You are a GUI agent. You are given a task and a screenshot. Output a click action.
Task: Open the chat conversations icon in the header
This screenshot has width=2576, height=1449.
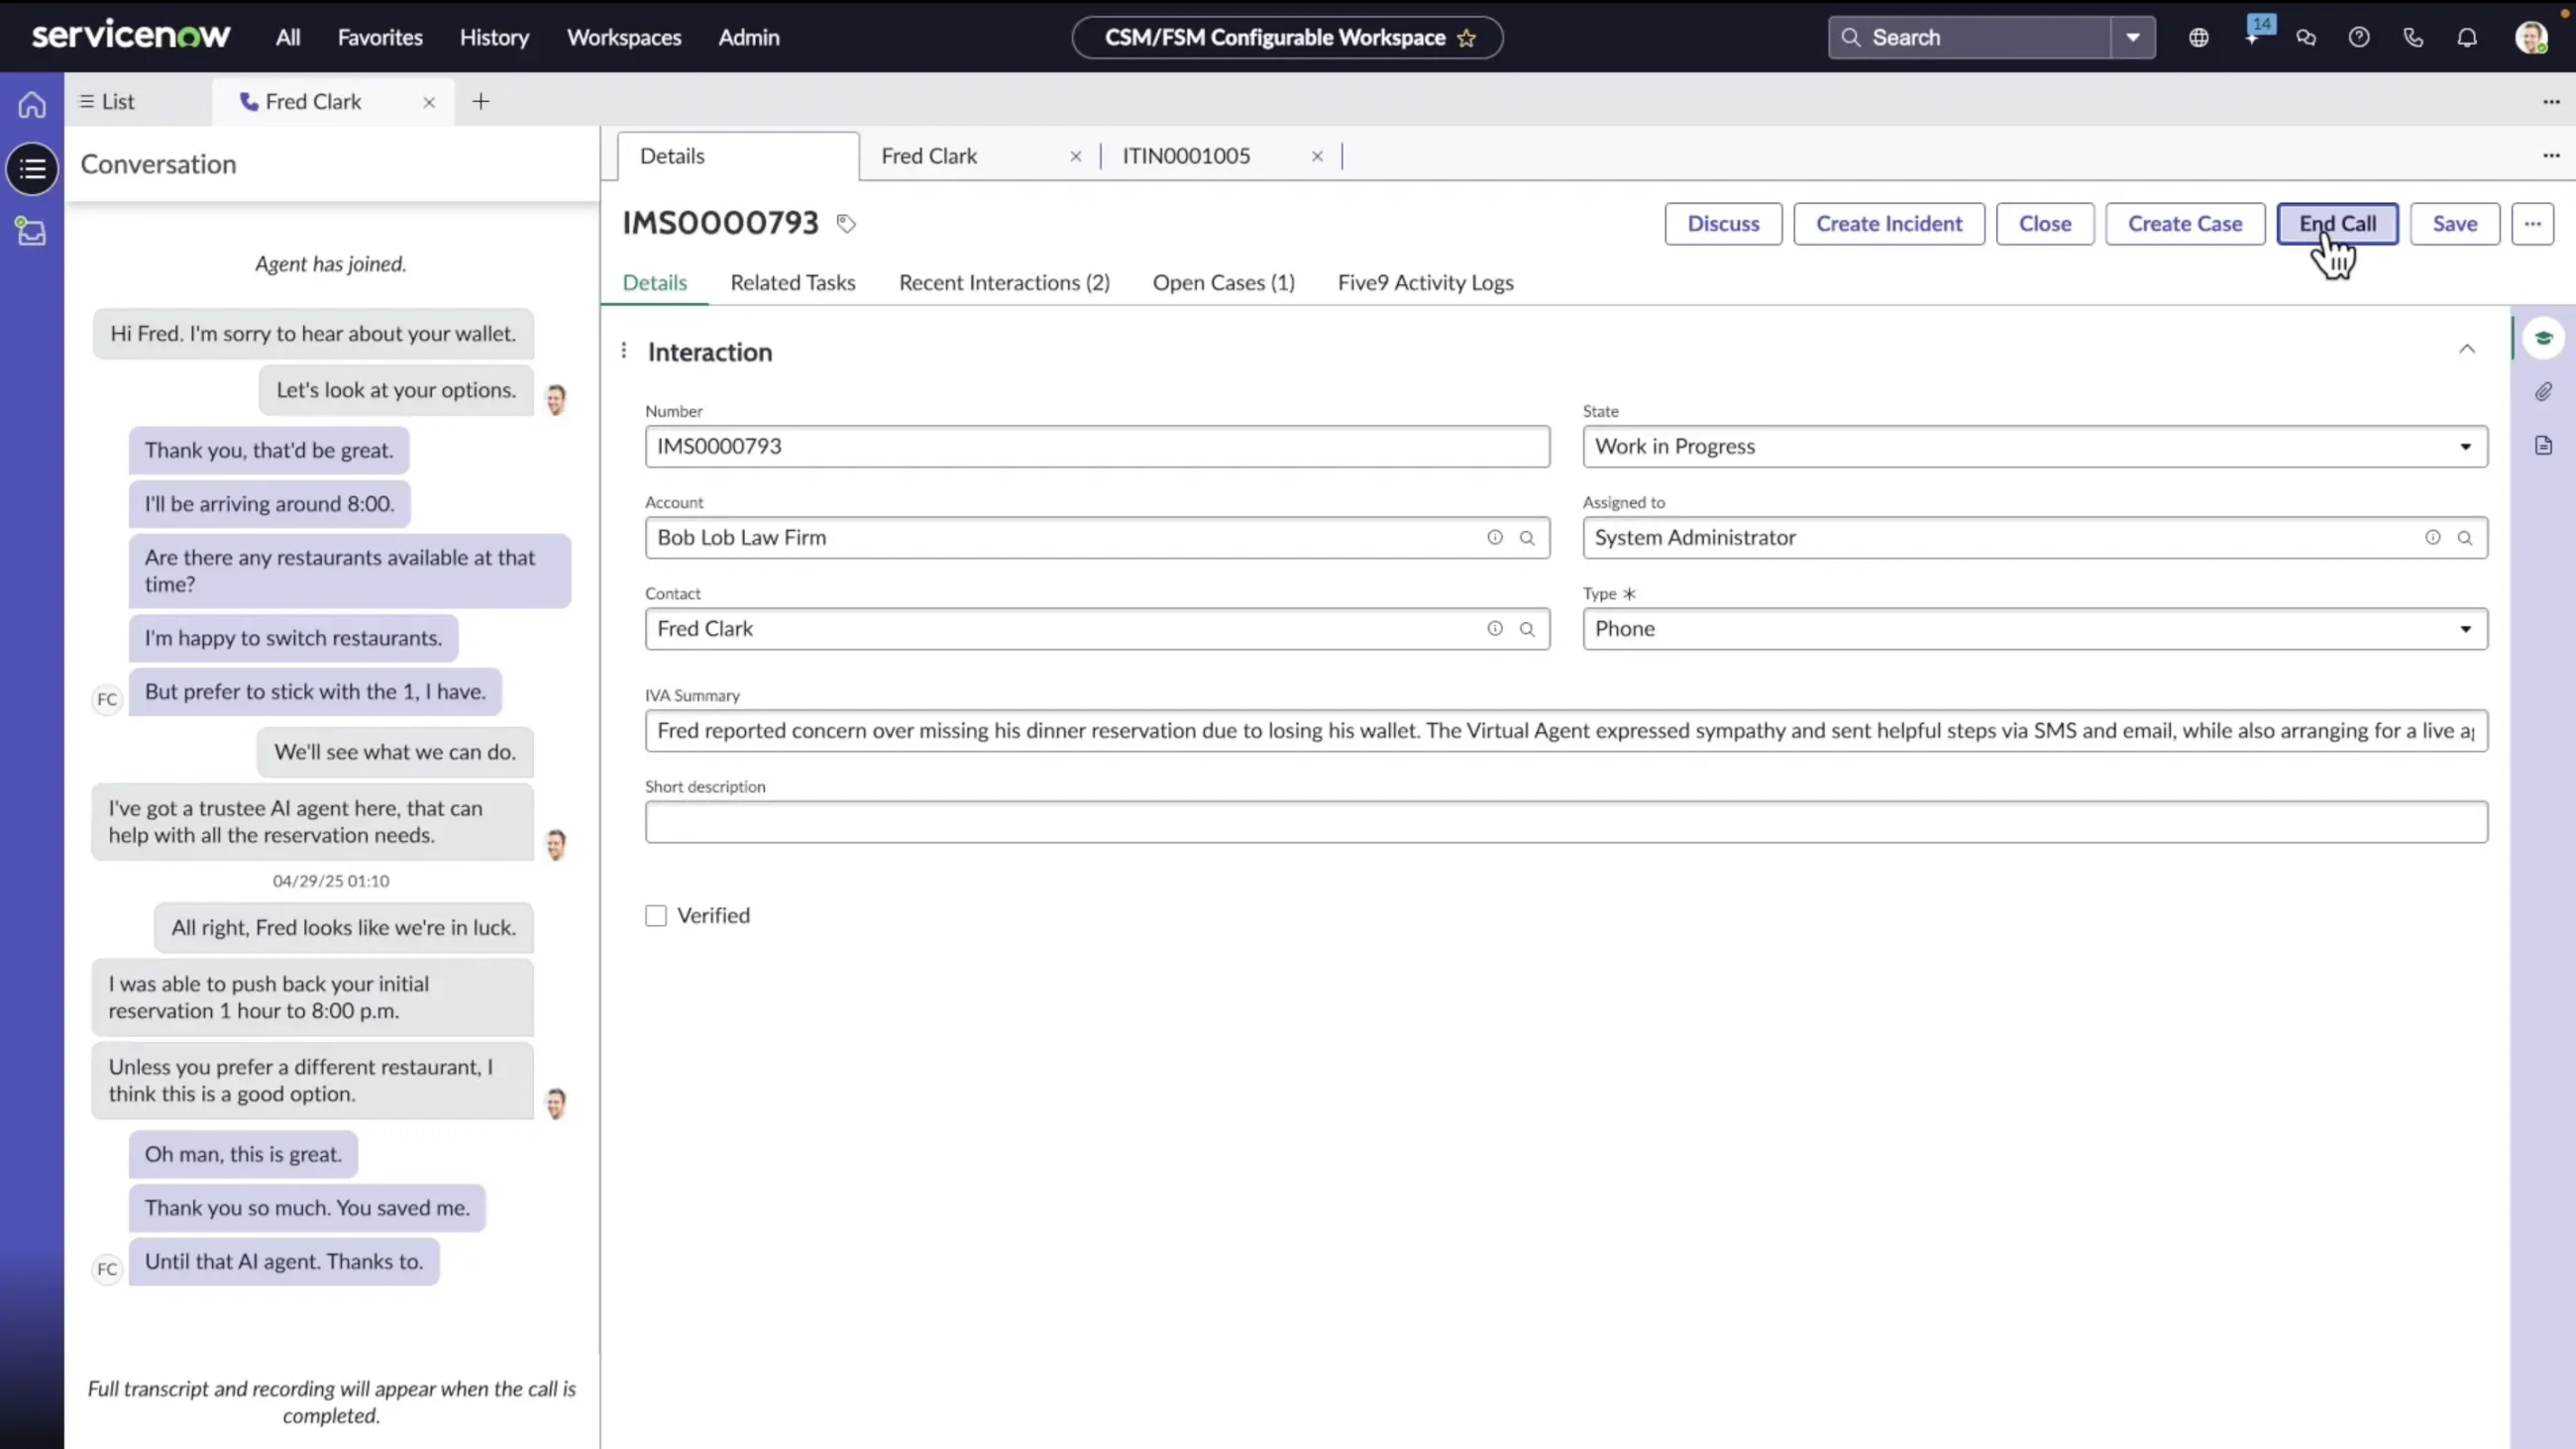tap(2306, 37)
